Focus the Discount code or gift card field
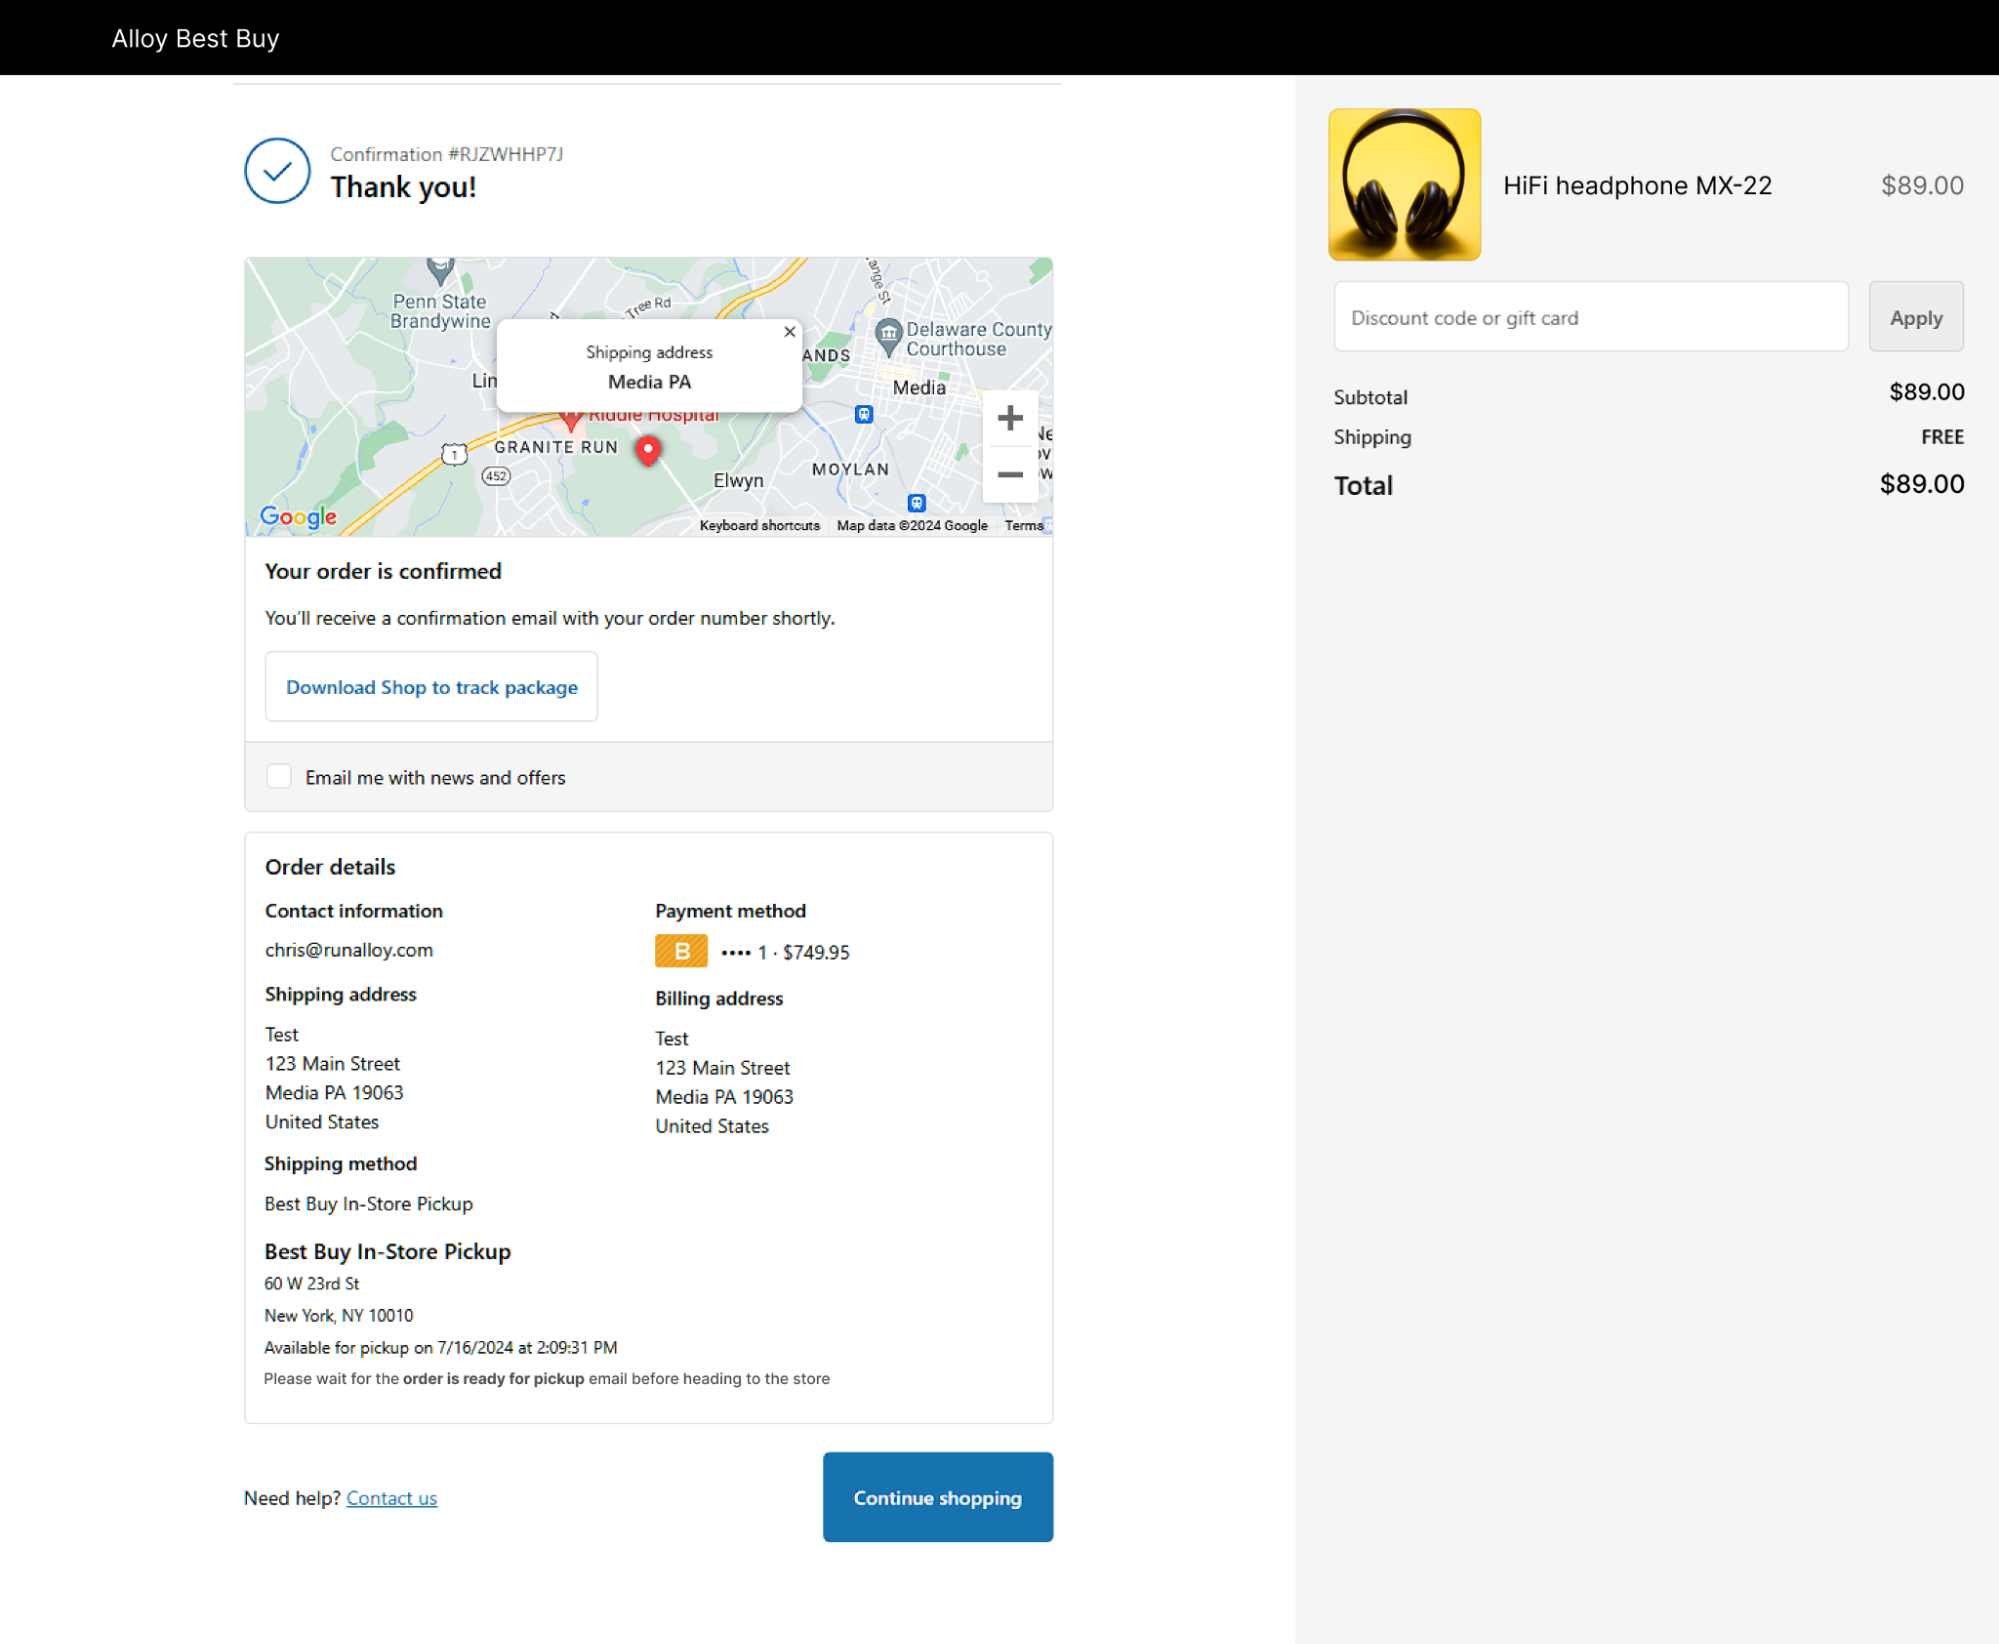The image size is (1999, 1644). (x=1590, y=317)
